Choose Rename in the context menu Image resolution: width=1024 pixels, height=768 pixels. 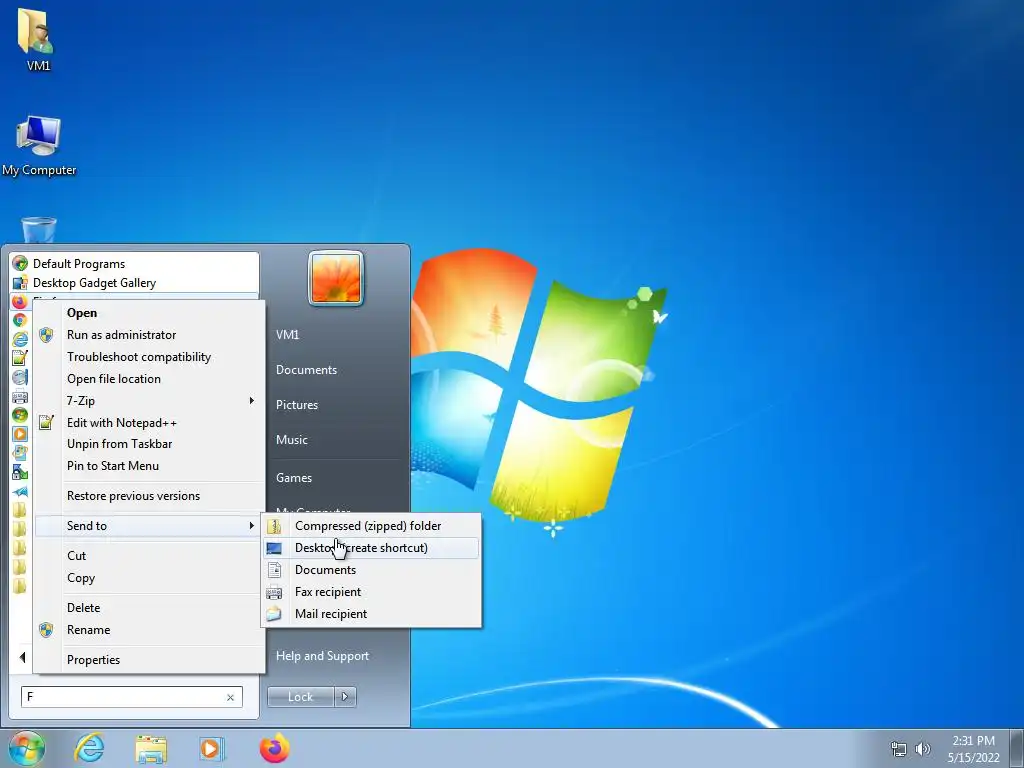pyautogui.click(x=150, y=630)
